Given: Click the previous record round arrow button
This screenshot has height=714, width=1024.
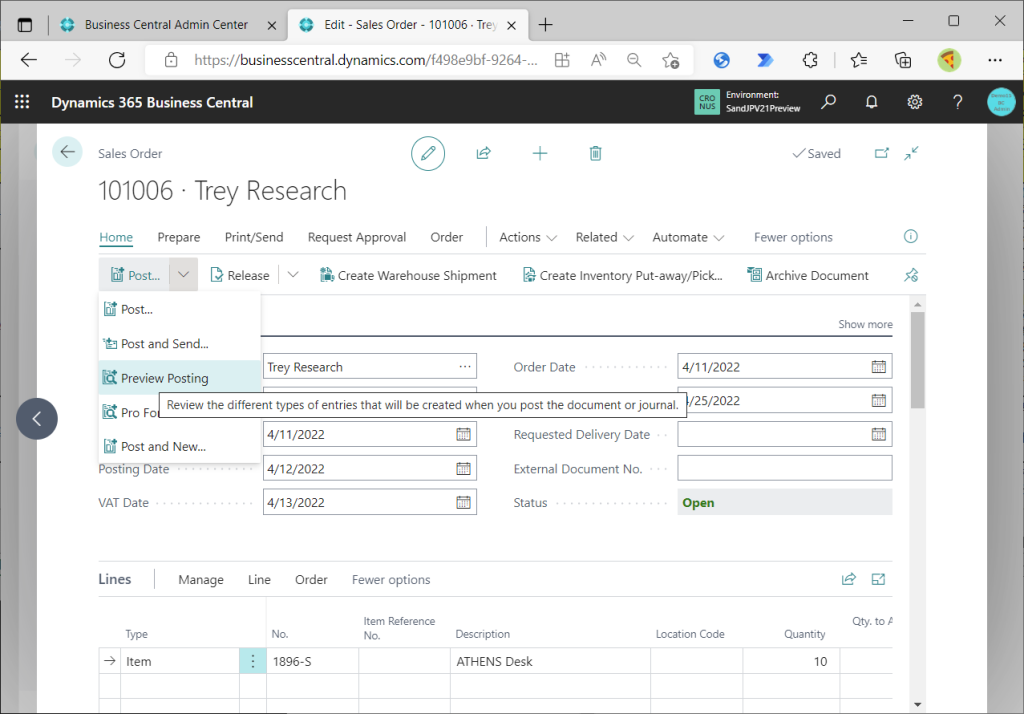Looking at the screenshot, I should click(37, 419).
